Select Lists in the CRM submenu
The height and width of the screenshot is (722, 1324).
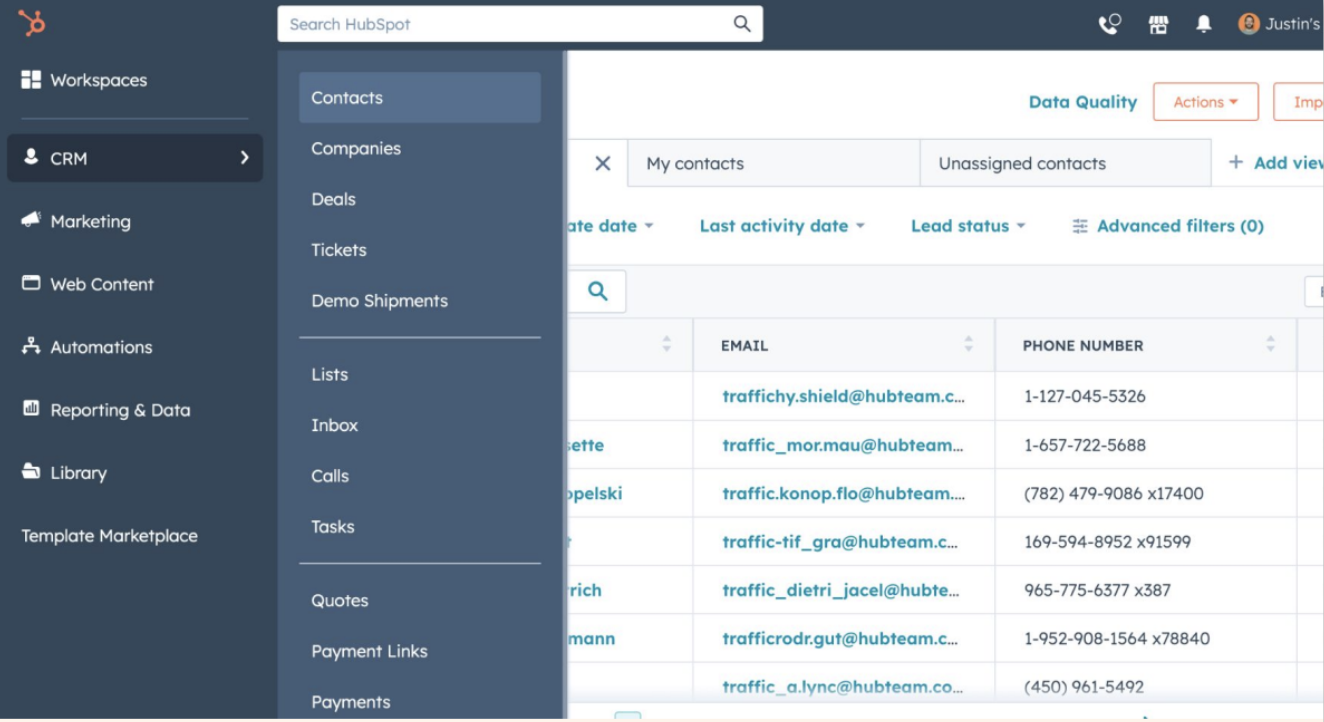click(330, 375)
